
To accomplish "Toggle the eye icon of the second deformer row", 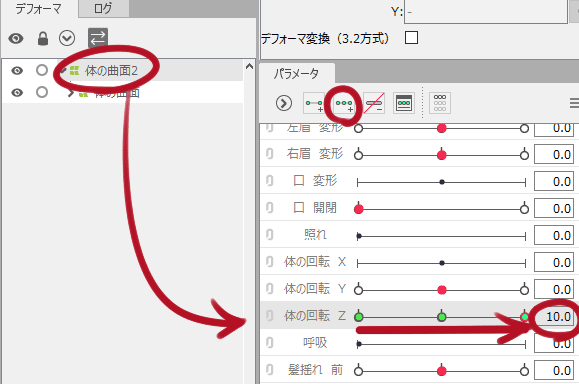I will pyautogui.click(x=17, y=92).
